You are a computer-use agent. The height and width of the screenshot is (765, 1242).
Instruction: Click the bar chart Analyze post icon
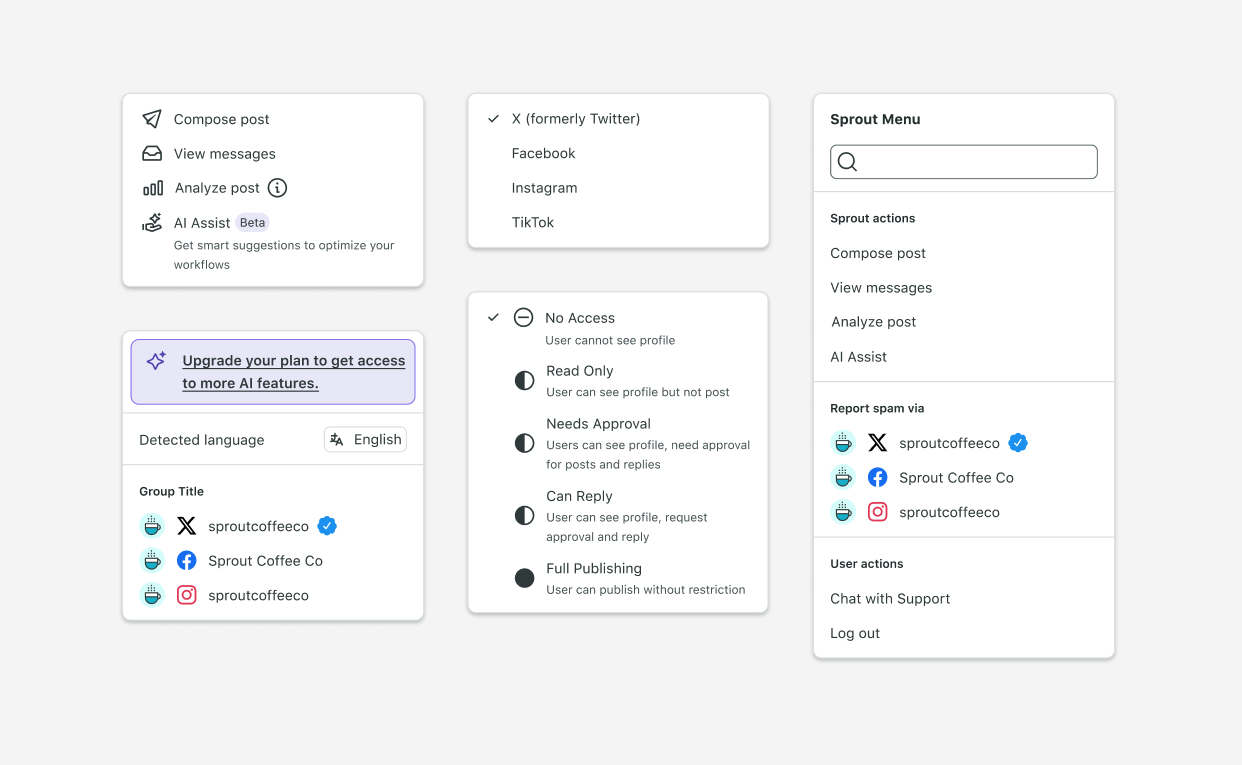(153, 188)
